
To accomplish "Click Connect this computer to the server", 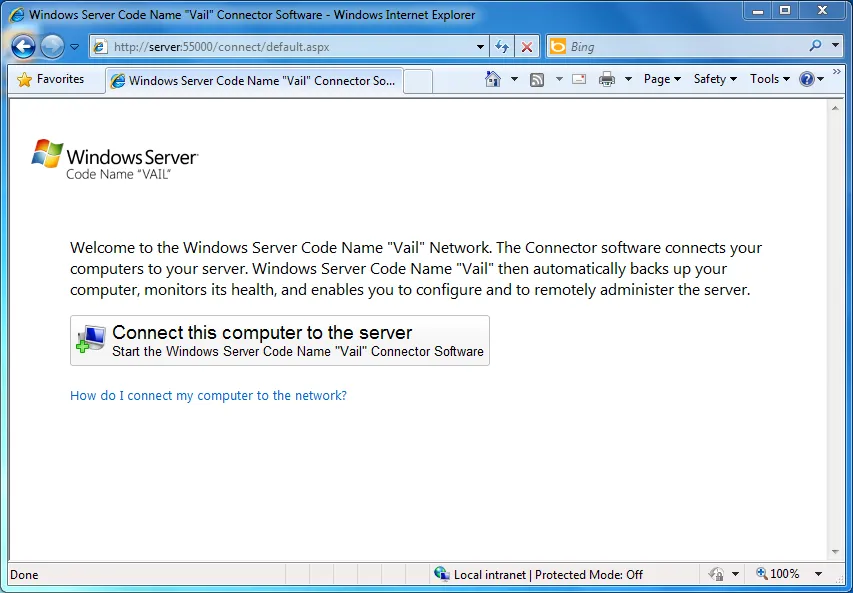I will (280, 341).
